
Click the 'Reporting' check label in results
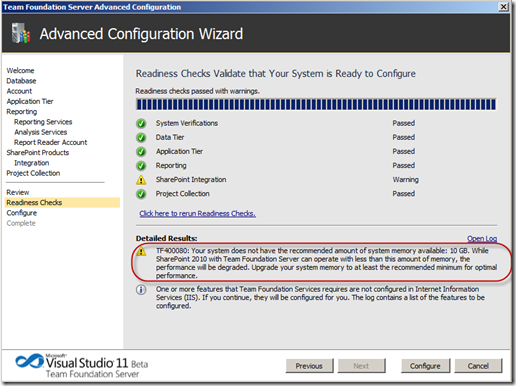coord(171,166)
